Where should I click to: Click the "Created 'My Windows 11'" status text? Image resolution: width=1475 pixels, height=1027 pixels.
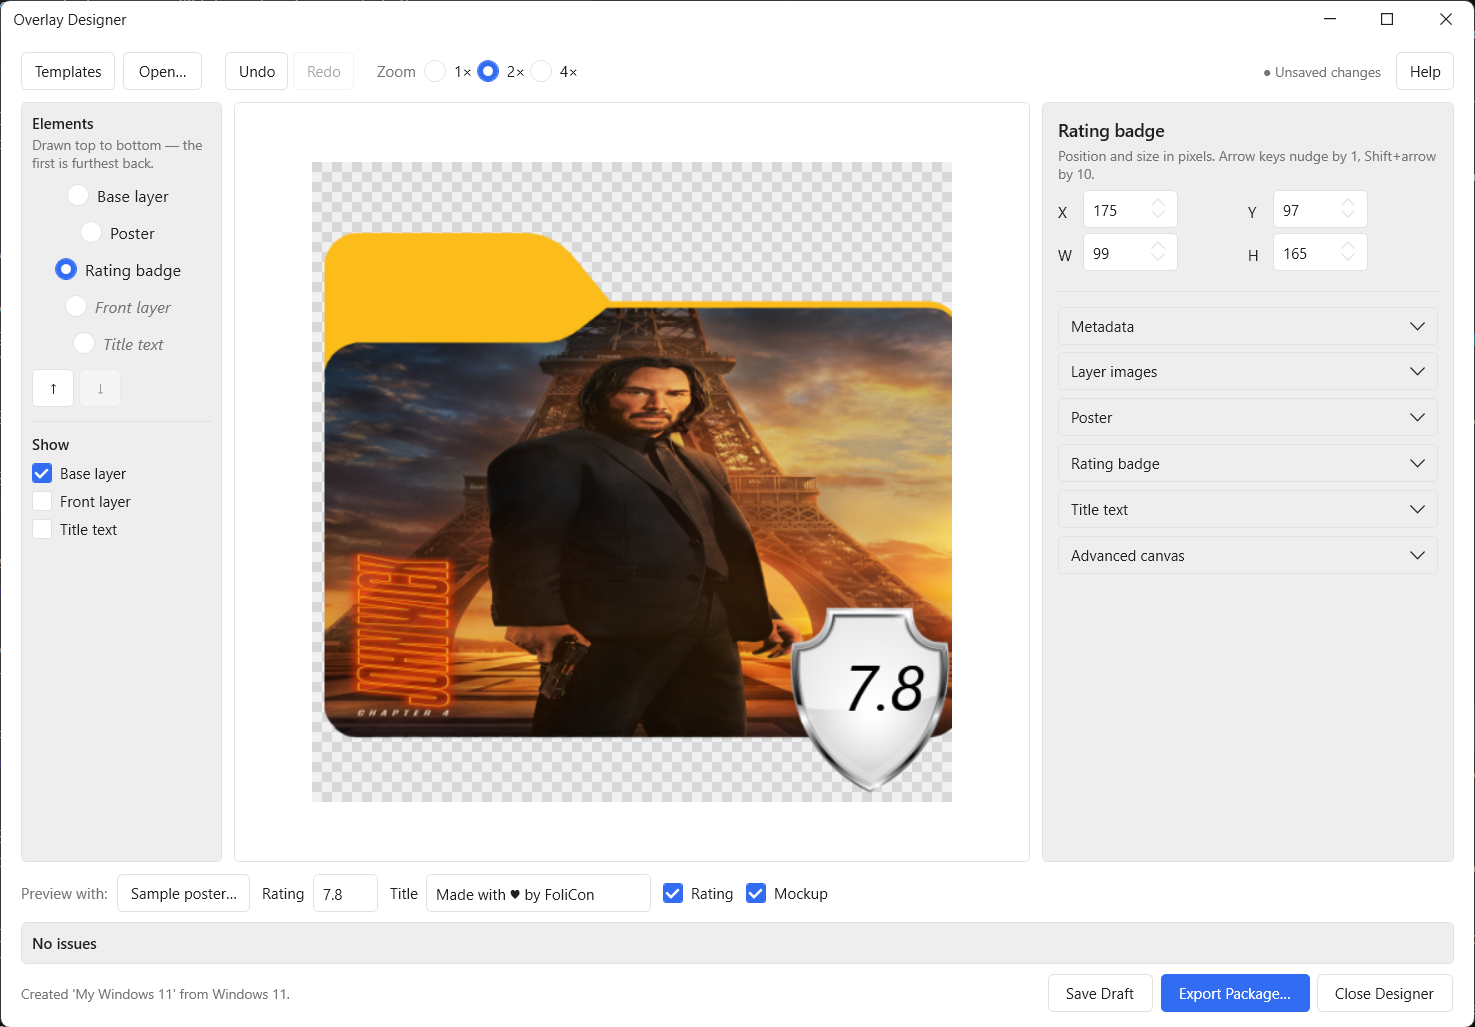click(155, 994)
